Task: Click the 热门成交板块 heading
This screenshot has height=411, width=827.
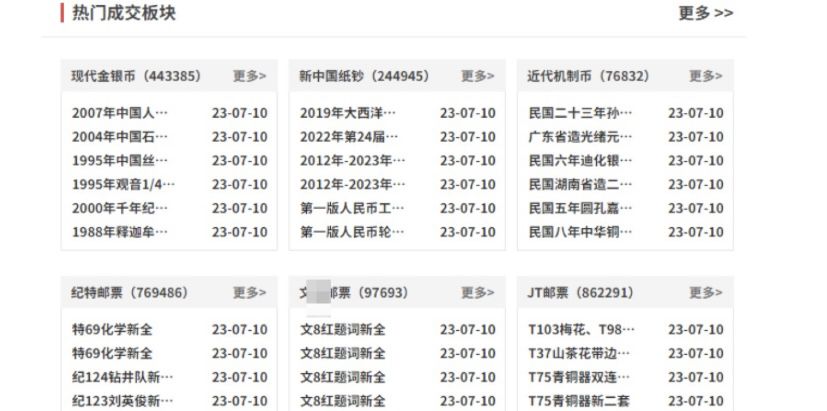Action: tap(124, 13)
